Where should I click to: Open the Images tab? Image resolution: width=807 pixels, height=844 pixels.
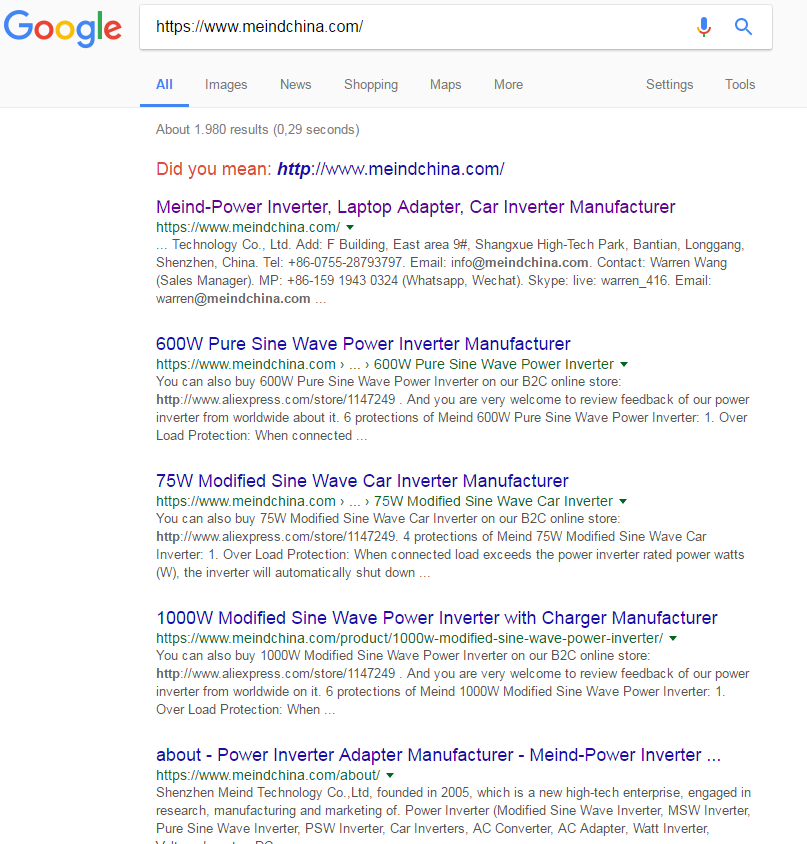click(226, 85)
